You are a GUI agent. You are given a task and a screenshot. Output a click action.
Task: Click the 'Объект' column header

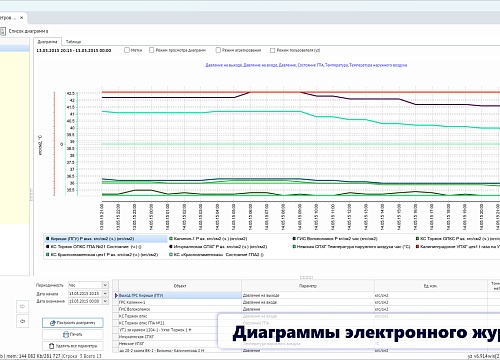(180, 286)
